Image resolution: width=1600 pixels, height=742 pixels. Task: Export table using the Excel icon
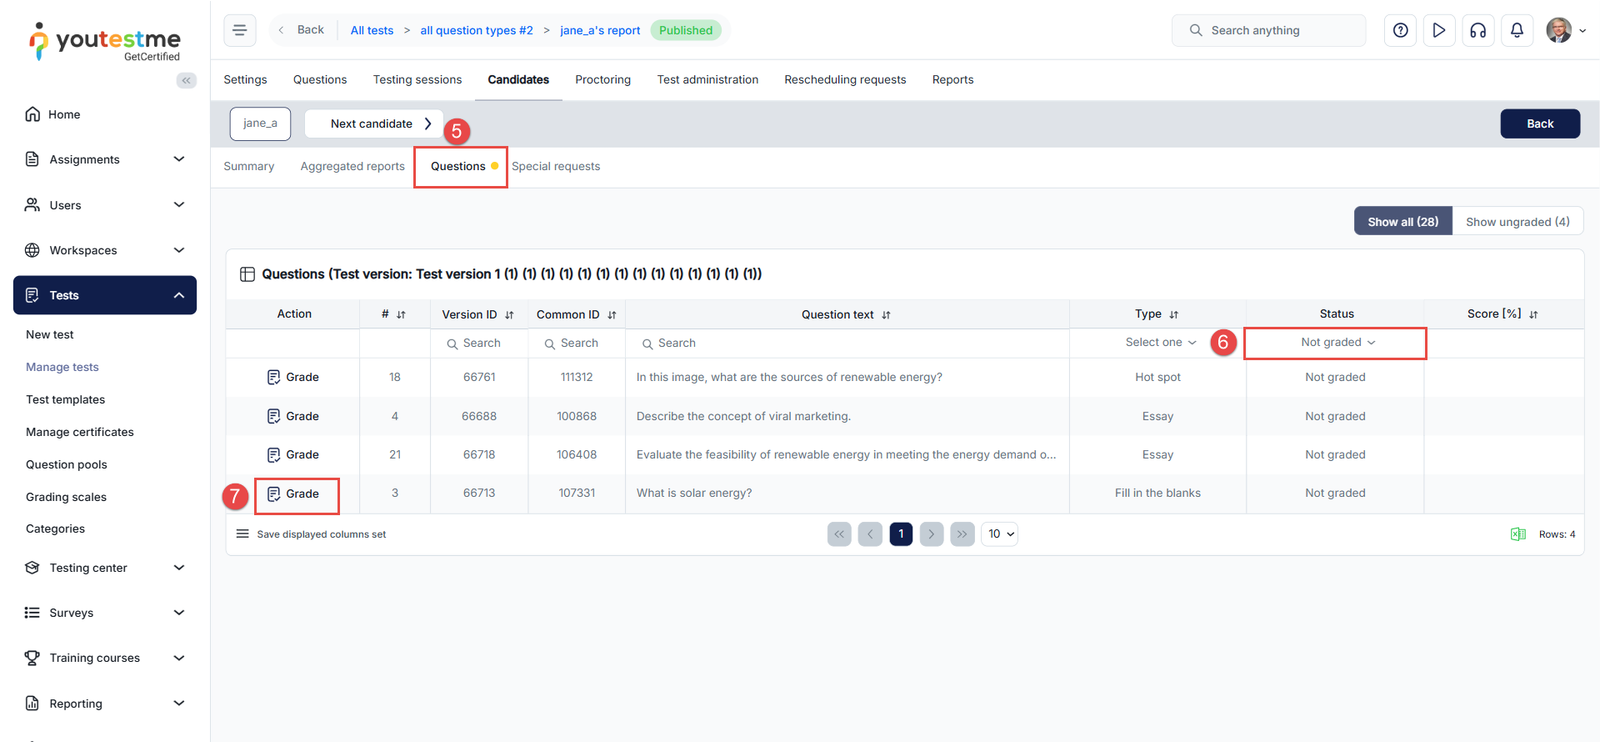pyautogui.click(x=1517, y=534)
